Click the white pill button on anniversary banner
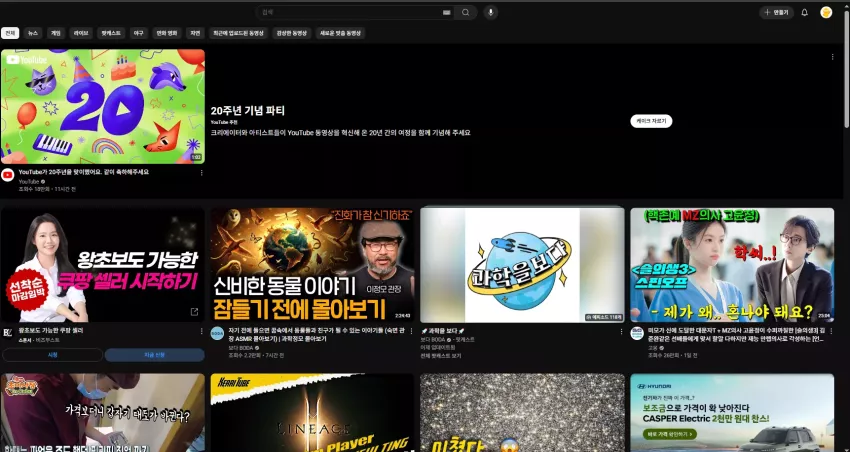 pos(651,121)
